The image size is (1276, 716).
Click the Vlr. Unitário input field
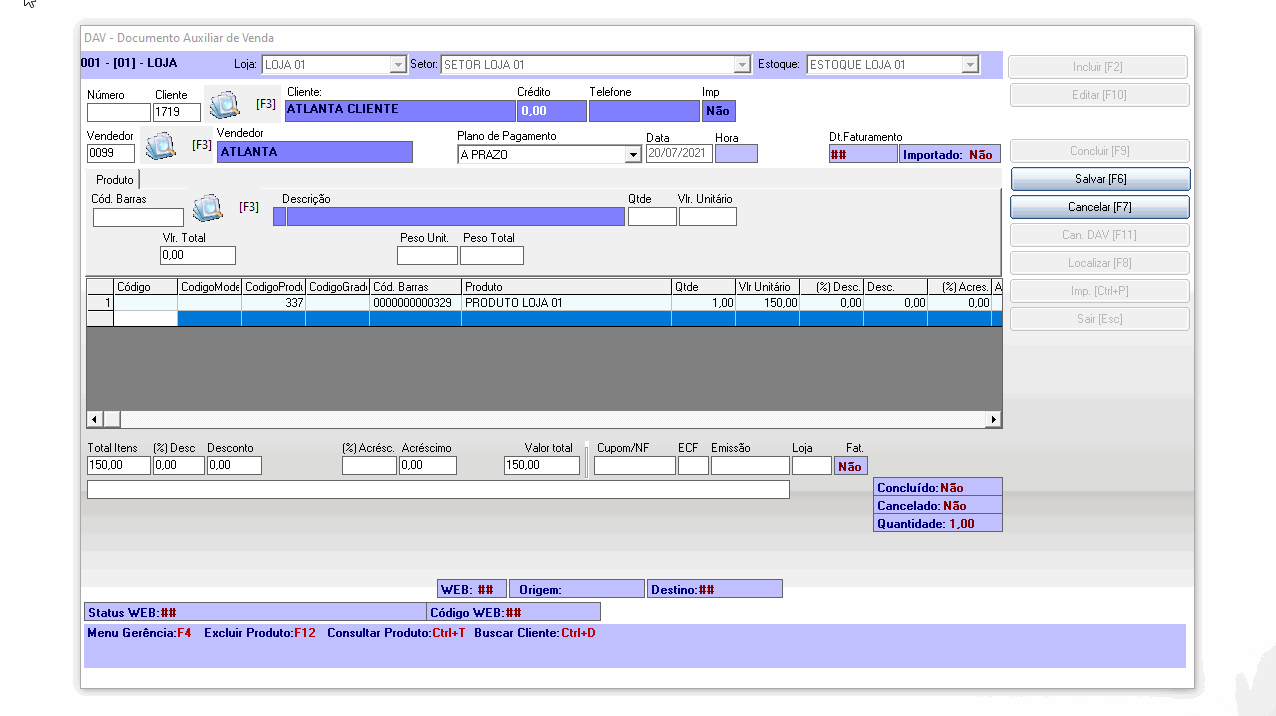[708, 217]
